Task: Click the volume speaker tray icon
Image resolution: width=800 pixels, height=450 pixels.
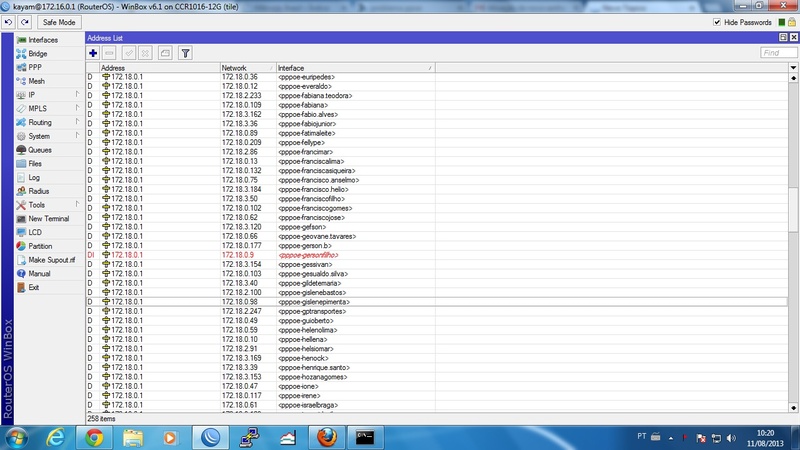Action: [732, 438]
